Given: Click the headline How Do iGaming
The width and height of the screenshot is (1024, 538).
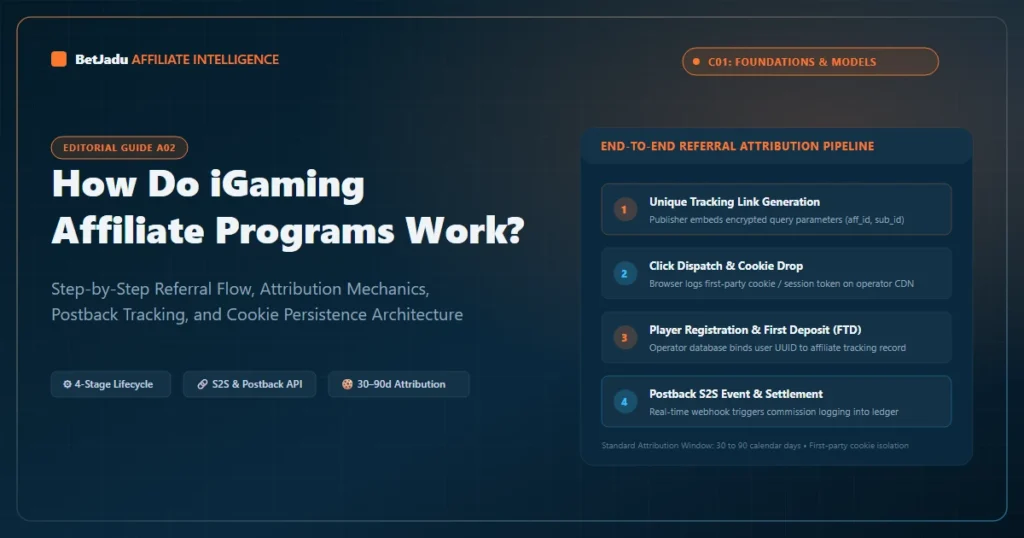Looking at the screenshot, I should [x=208, y=184].
